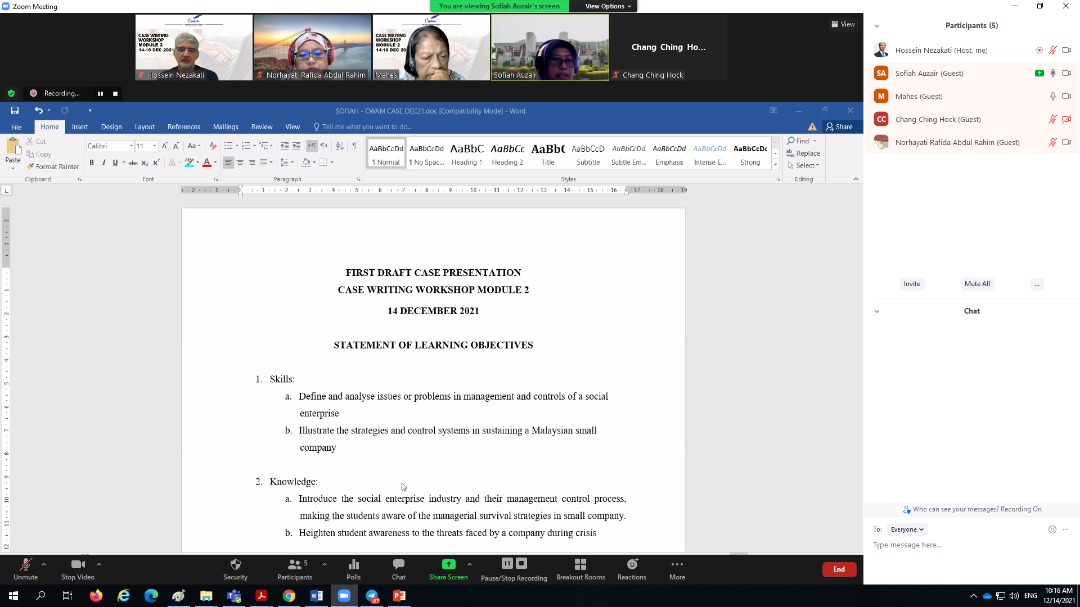Pause the recording in Zoom toolbar
Image resolution: width=1080 pixels, height=607 pixels.
coord(507,564)
